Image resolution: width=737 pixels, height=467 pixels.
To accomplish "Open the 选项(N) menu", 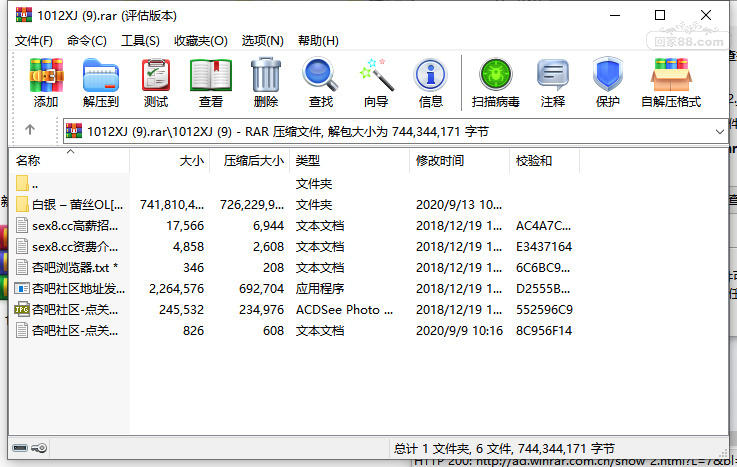I will 262,41.
